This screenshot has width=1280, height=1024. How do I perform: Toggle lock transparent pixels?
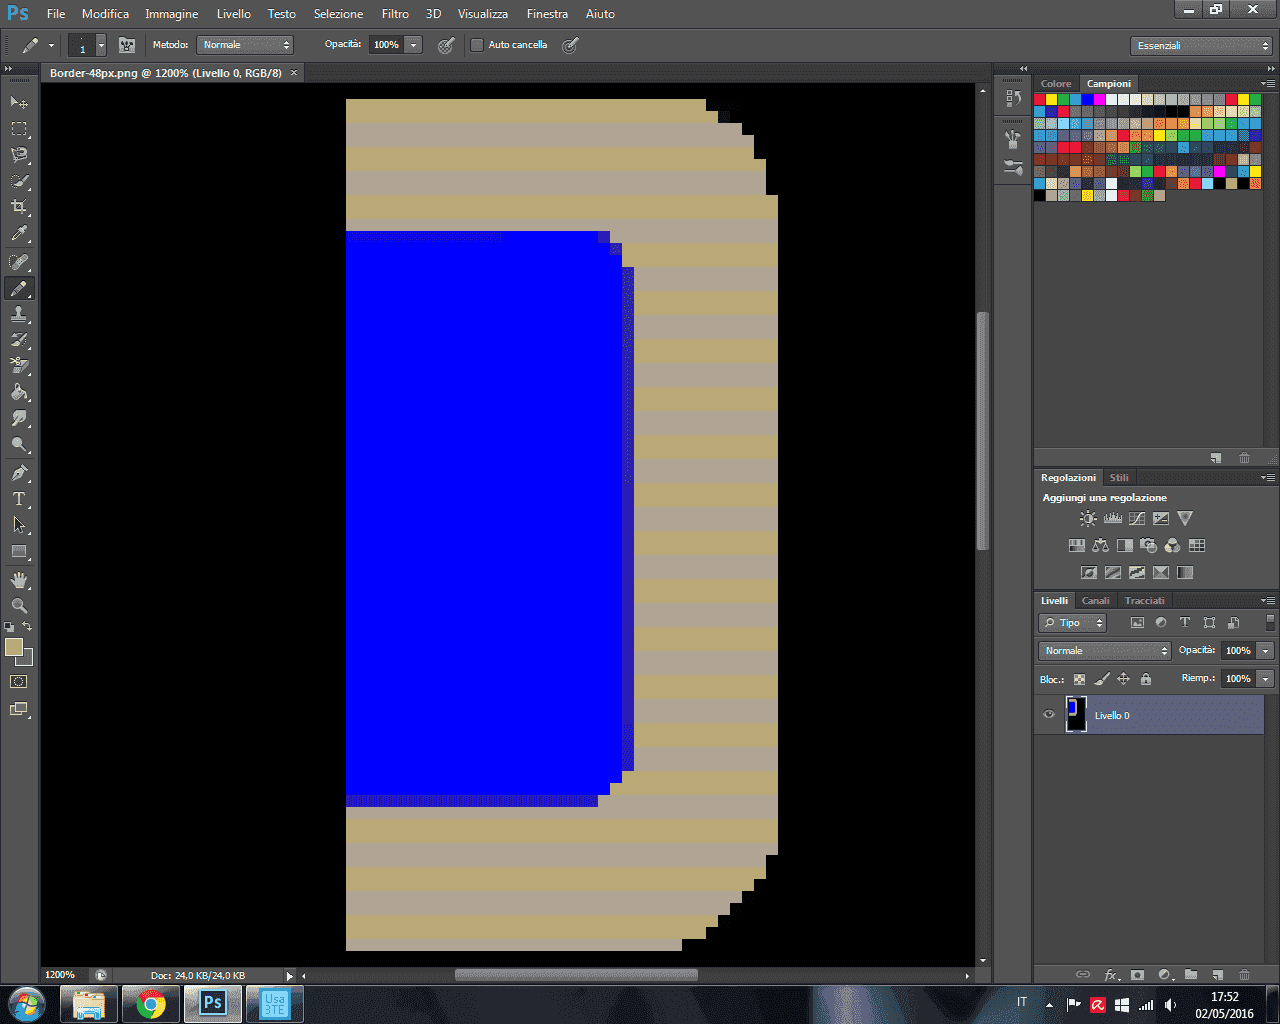[1079, 679]
